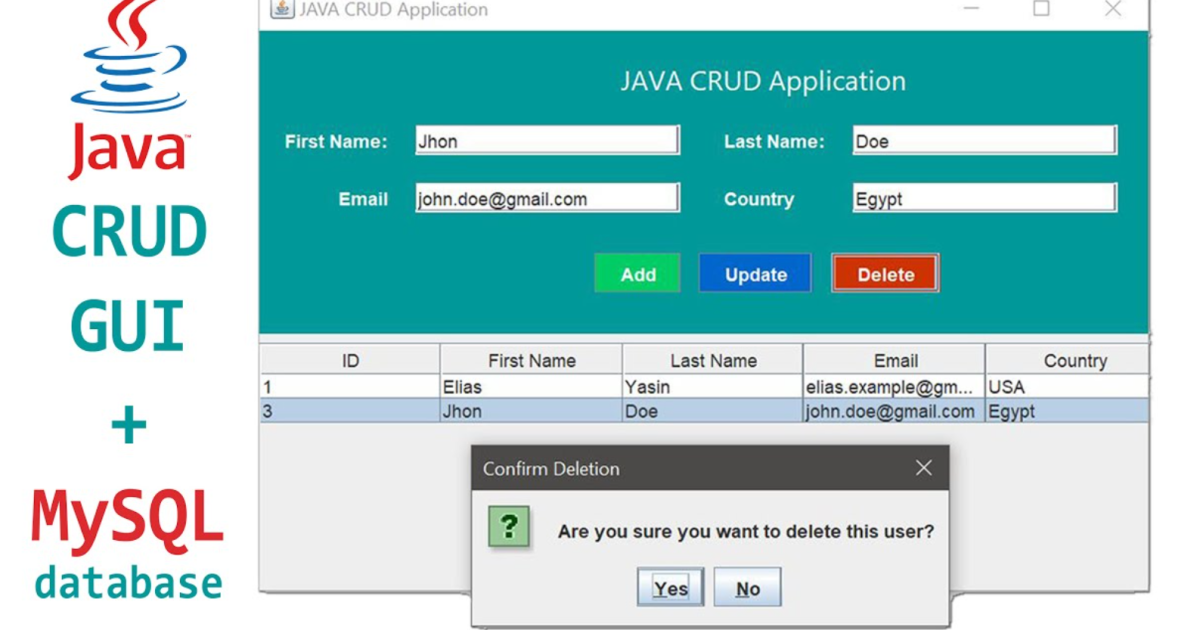1200x630 pixels.
Task: Click the Email column header
Action: coord(896,360)
